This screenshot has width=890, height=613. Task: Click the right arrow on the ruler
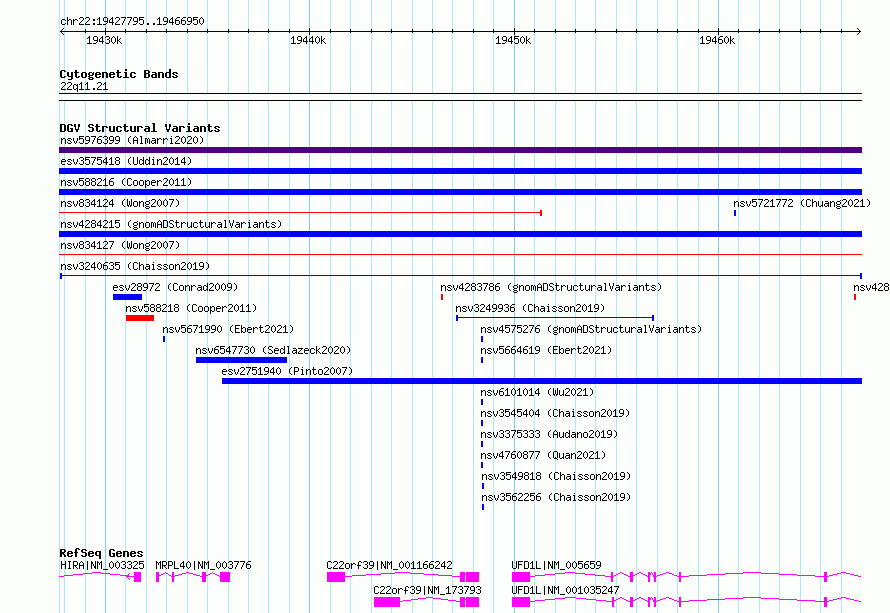(x=859, y=32)
